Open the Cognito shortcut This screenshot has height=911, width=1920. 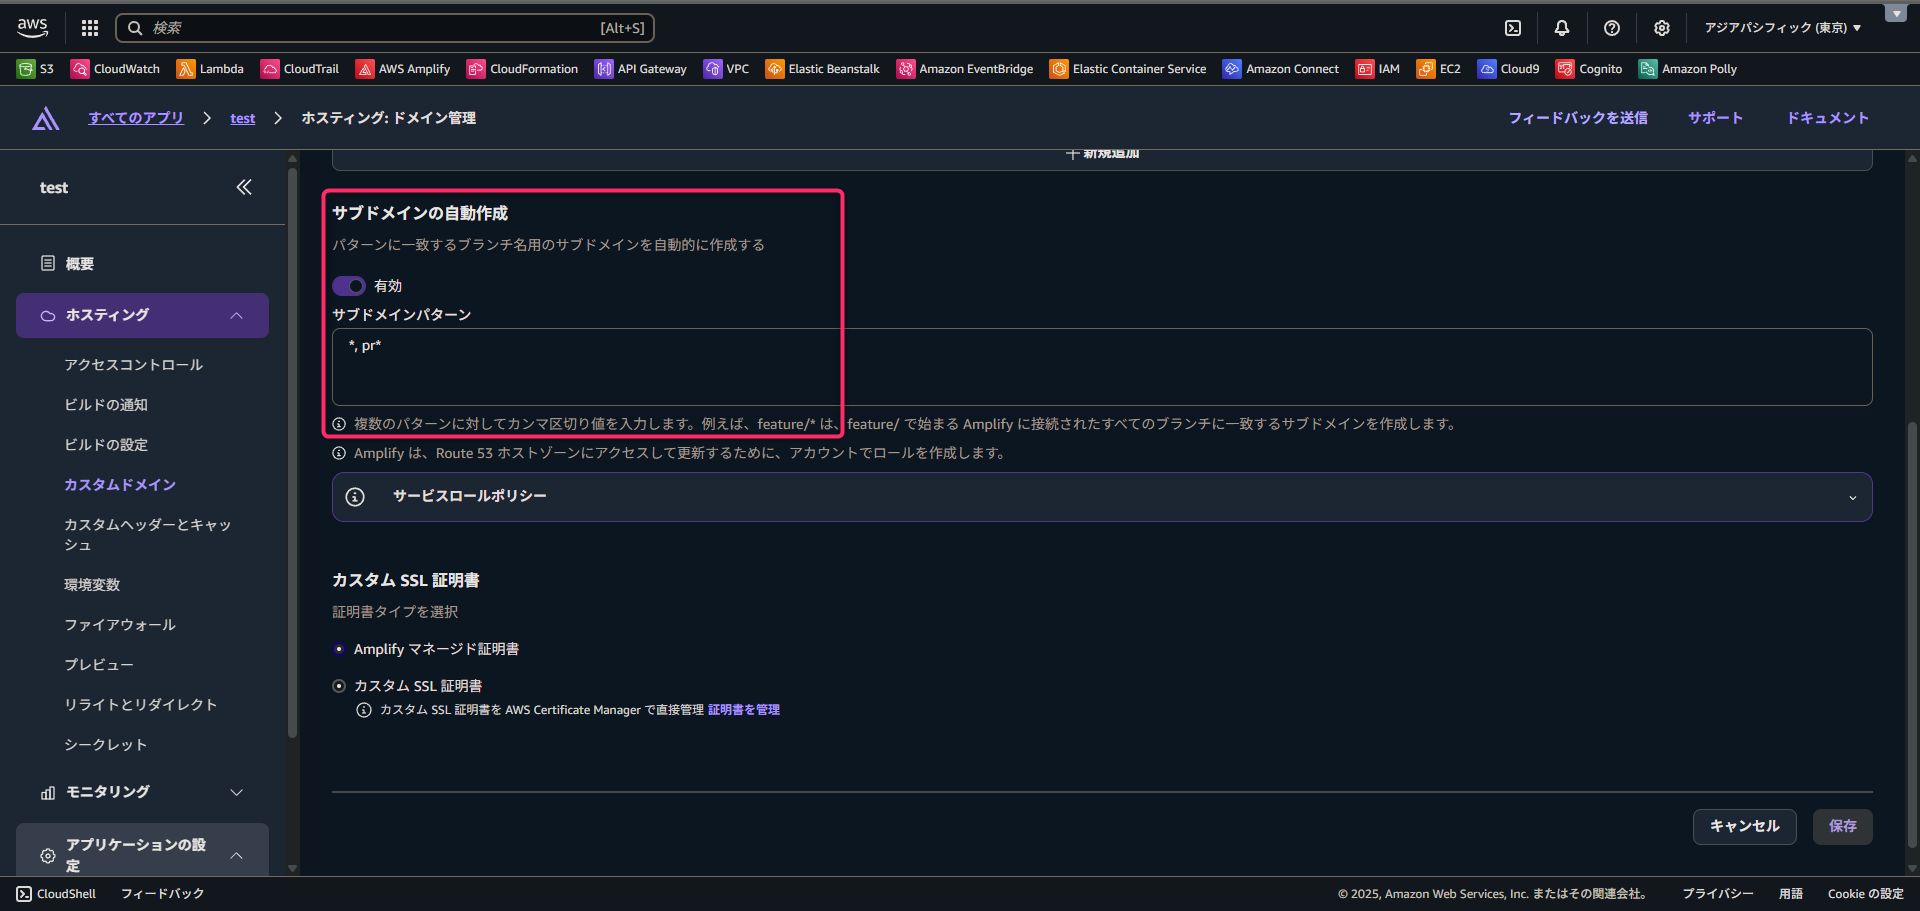point(1590,69)
